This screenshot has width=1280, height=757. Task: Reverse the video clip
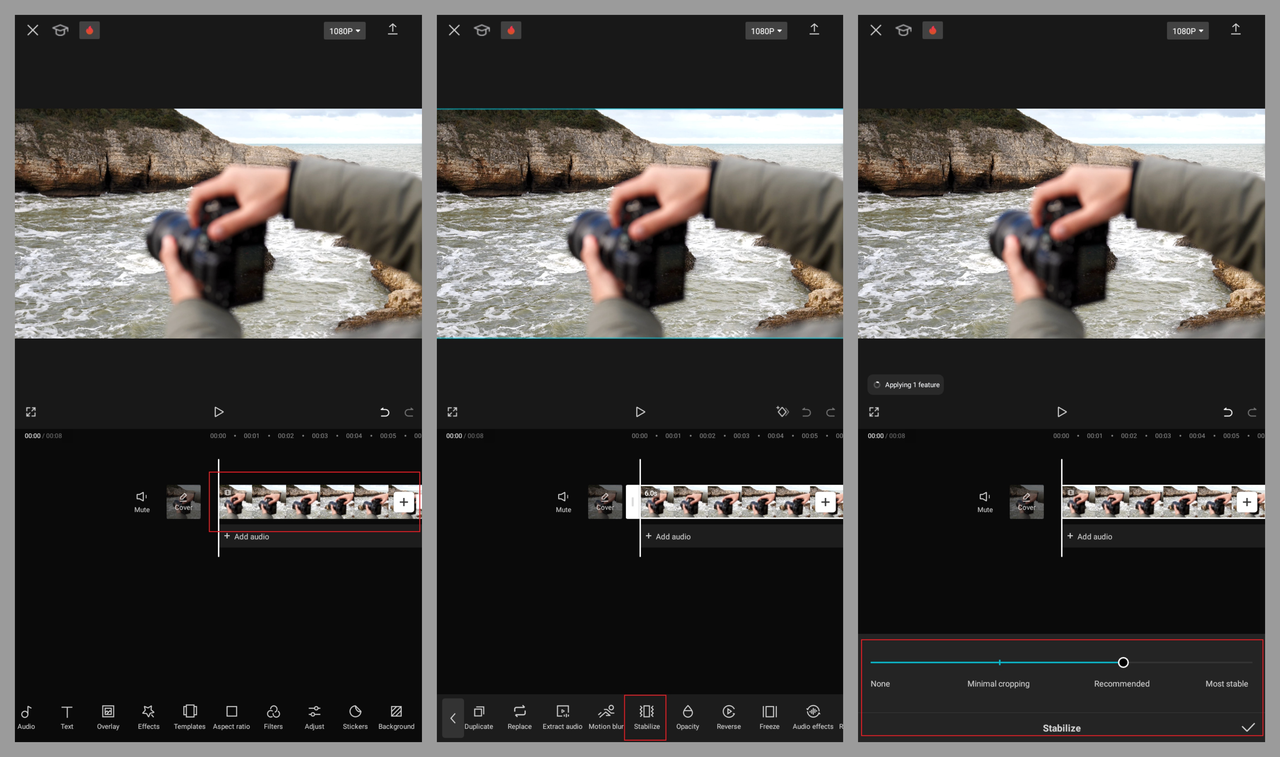[729, 716]
